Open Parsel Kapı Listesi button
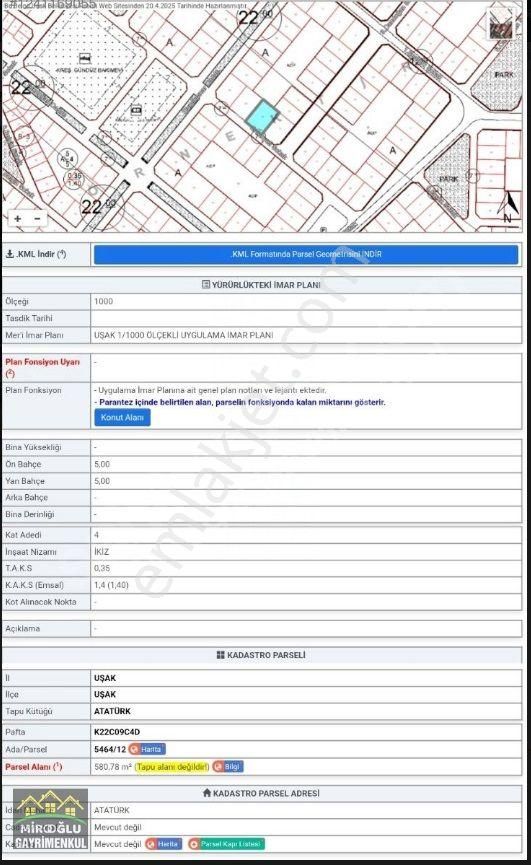Screen dimensions: 531x865 tap(226, 844)
